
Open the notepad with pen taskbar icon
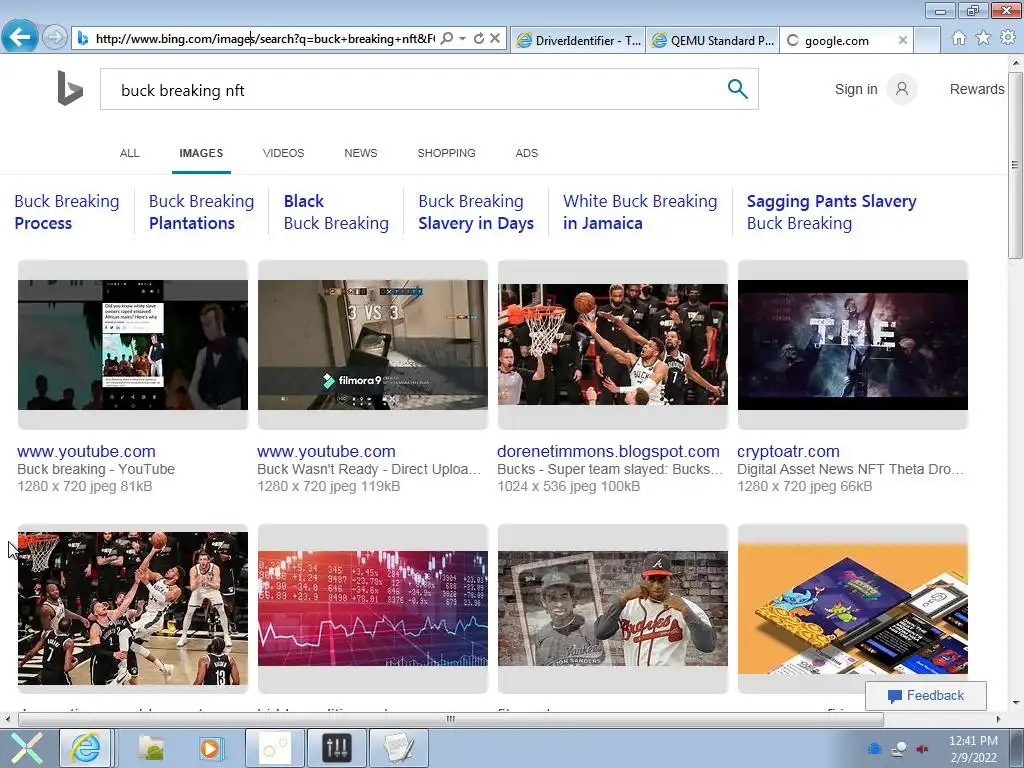point(399,748)
